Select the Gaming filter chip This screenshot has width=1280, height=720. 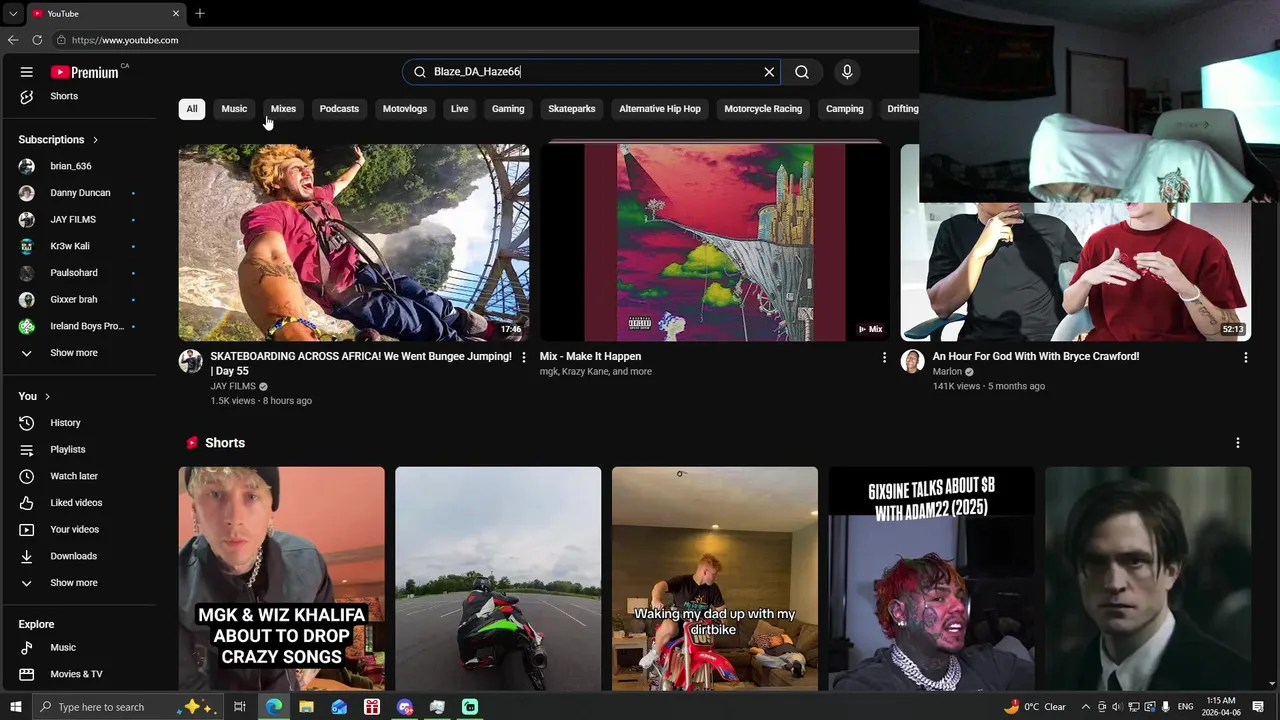(x=508, y=109)
